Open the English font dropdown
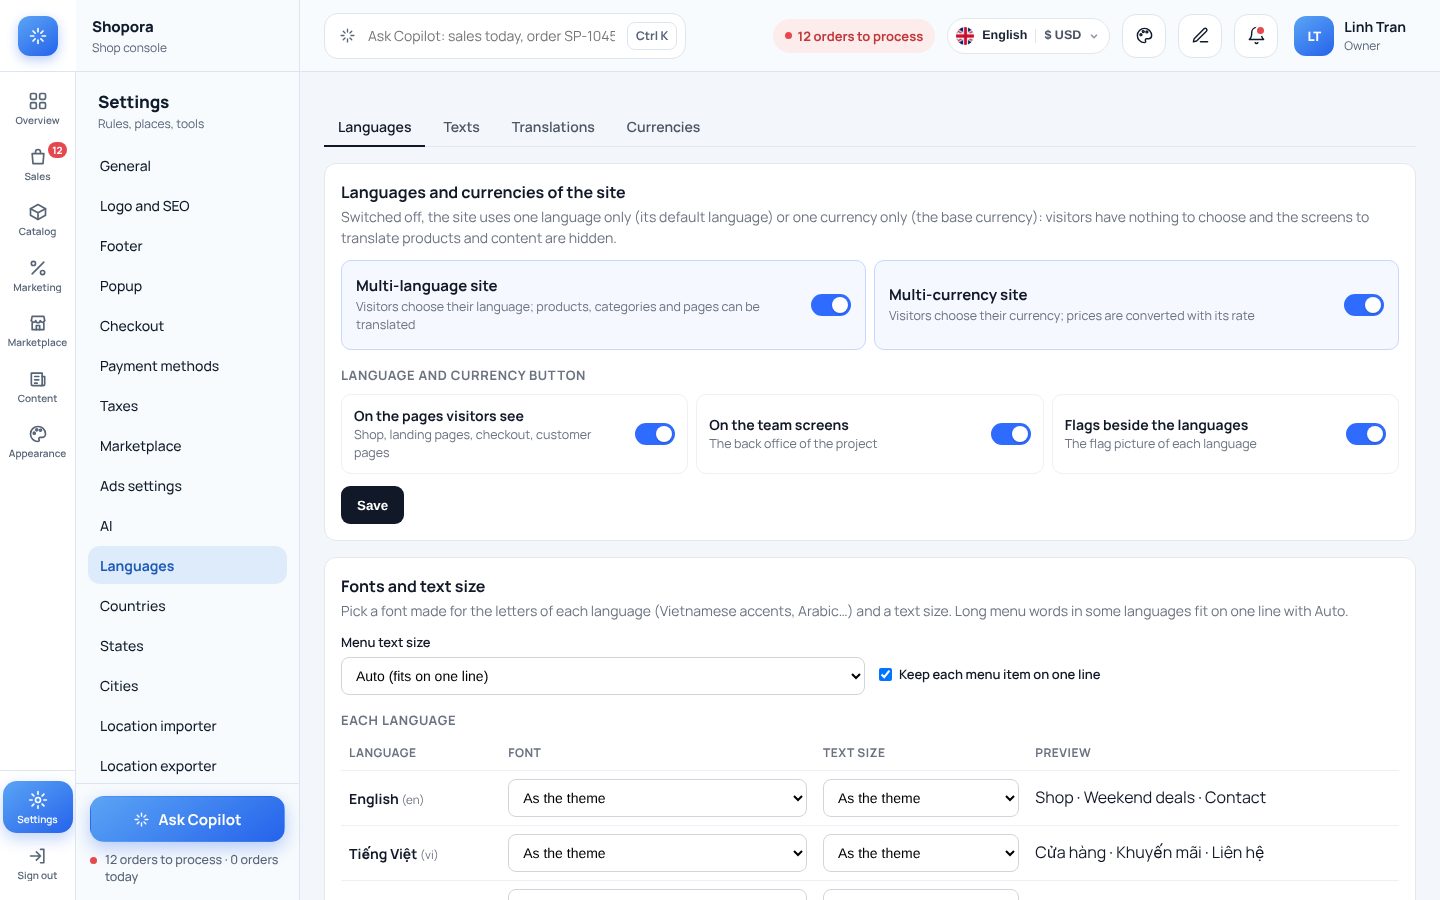The image size is (1440, 900). pos(657,798)
